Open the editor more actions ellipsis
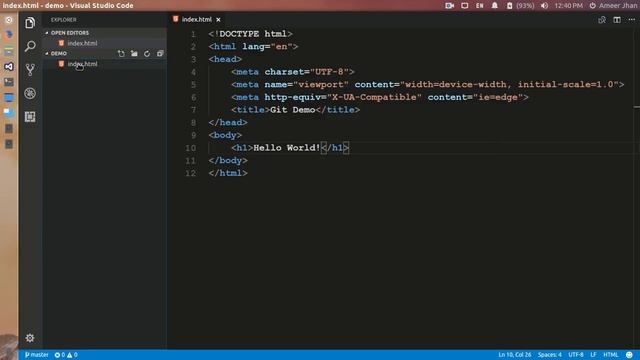Viewport: 640px width, 360px height. pos(631,20)
